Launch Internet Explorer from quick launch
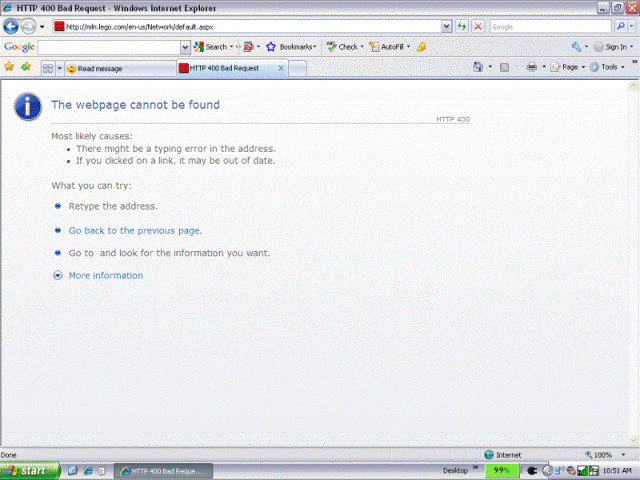Image resolution: width=640 pixels, height=480 pixels. (88, 471)
